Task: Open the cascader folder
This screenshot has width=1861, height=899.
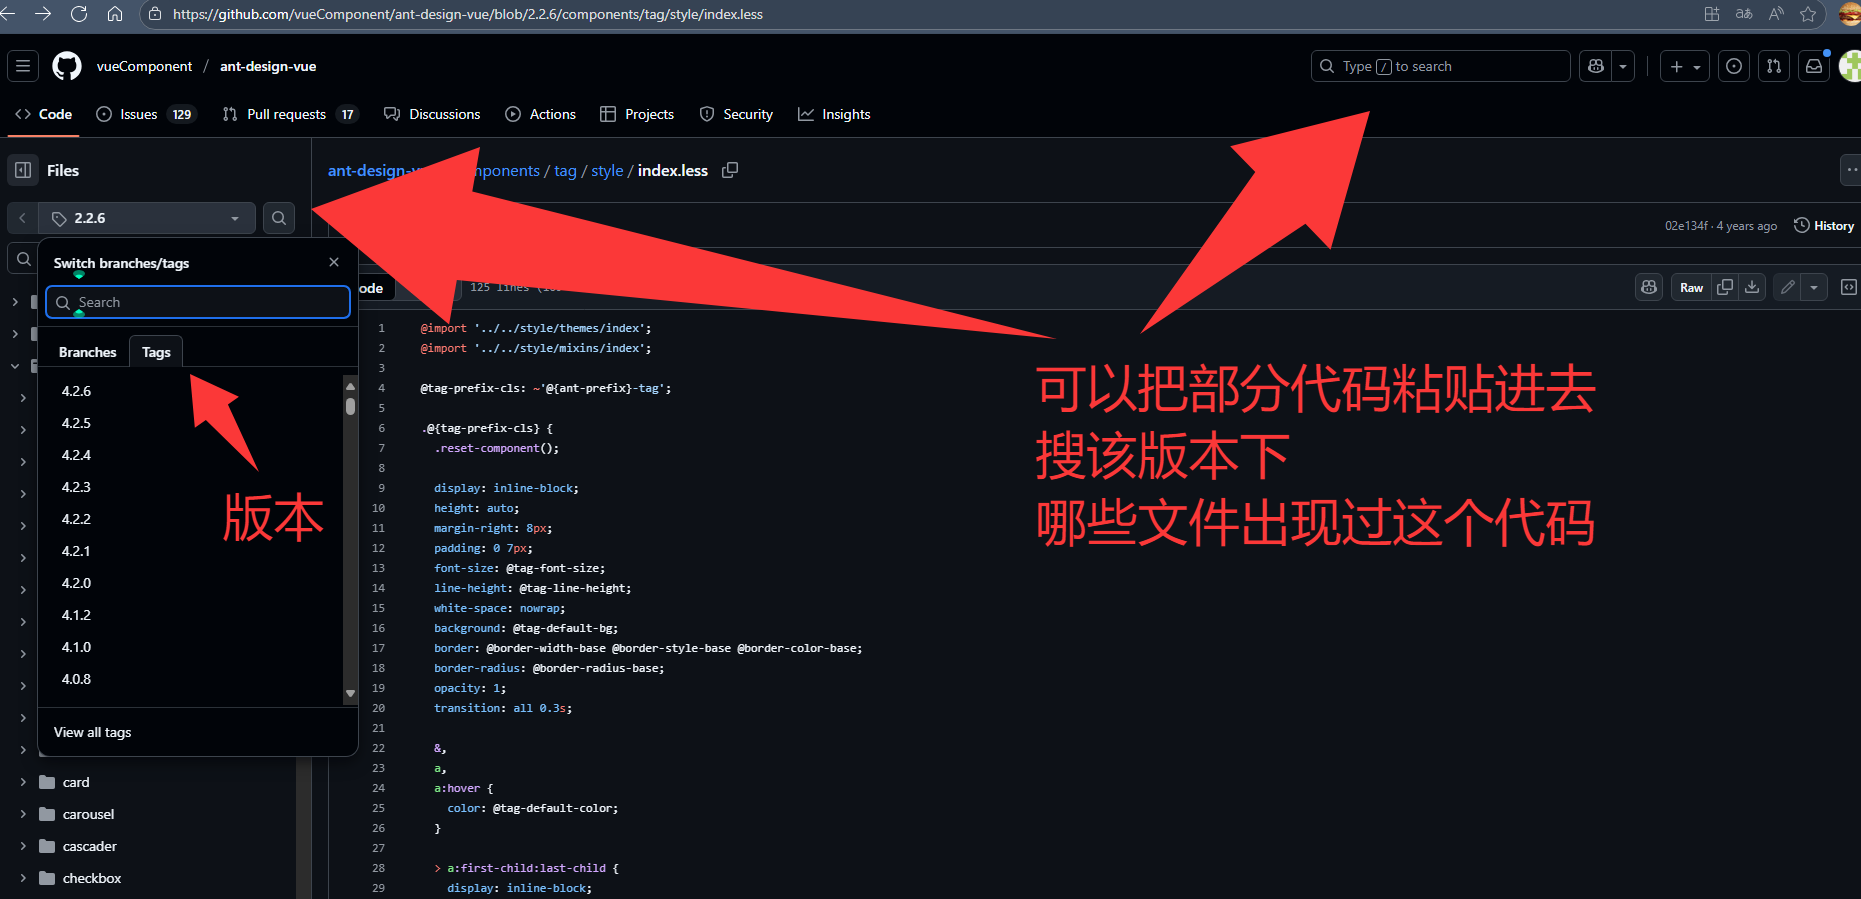Action: pyautogui.click(x=90, y=846)
